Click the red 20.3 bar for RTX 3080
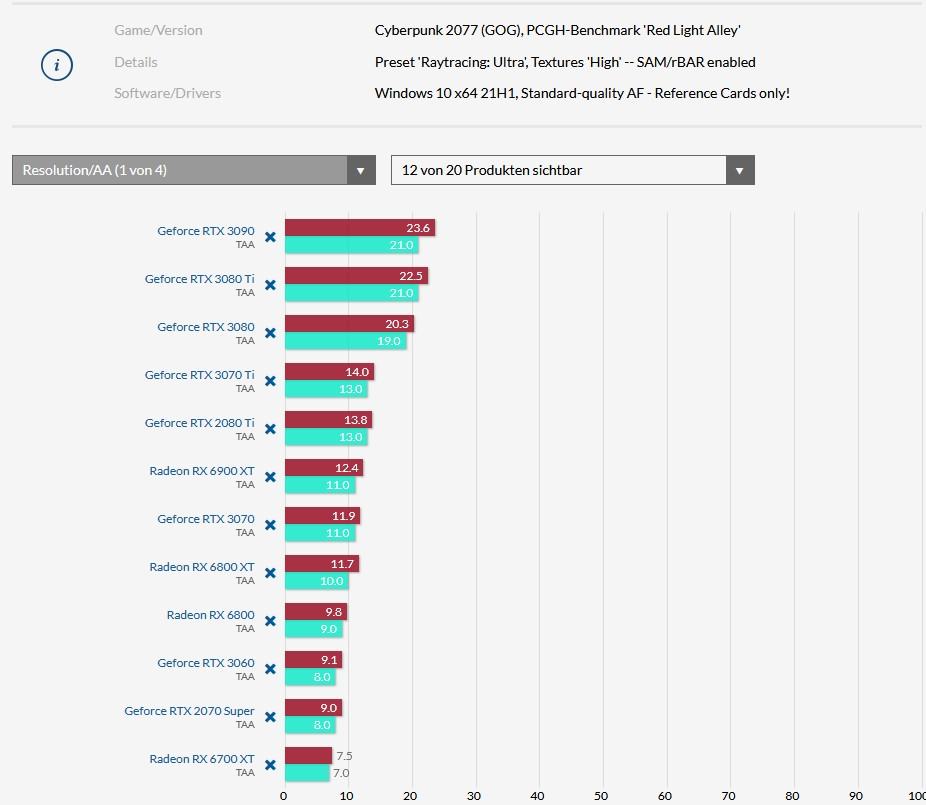 (x=349, y=324)
